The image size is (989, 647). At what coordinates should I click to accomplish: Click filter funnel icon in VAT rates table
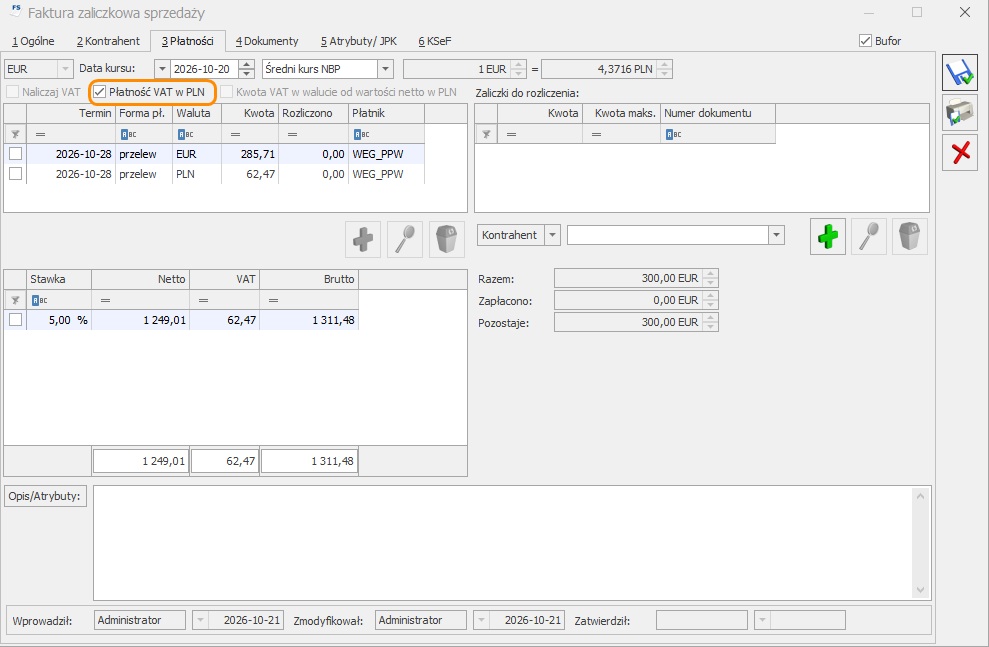15,300
